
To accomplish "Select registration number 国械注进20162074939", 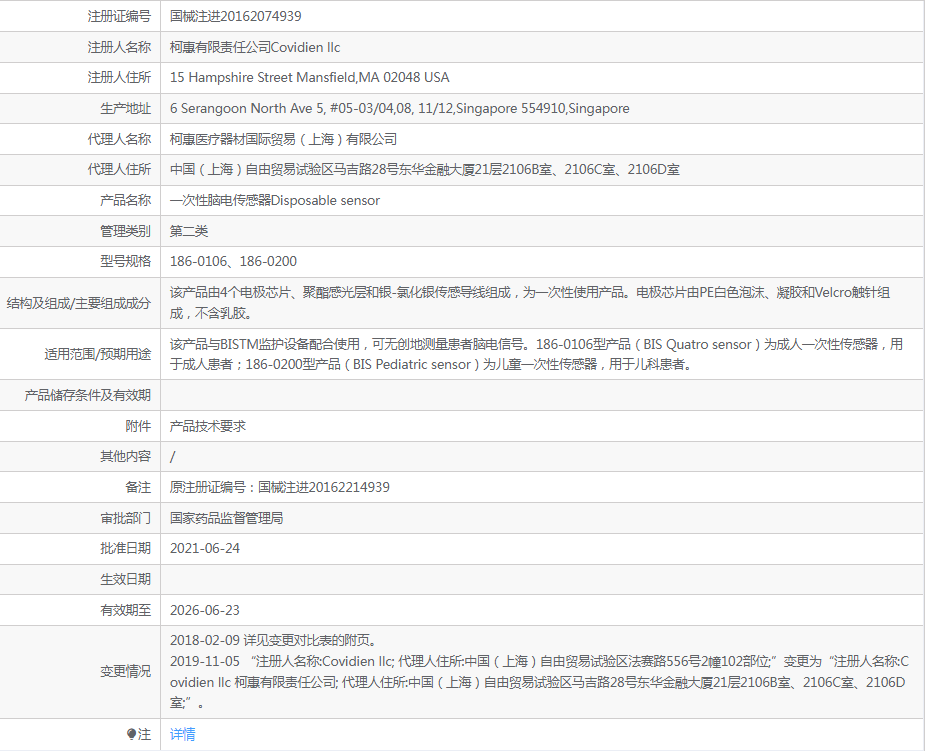I will [x=235, y=16].
